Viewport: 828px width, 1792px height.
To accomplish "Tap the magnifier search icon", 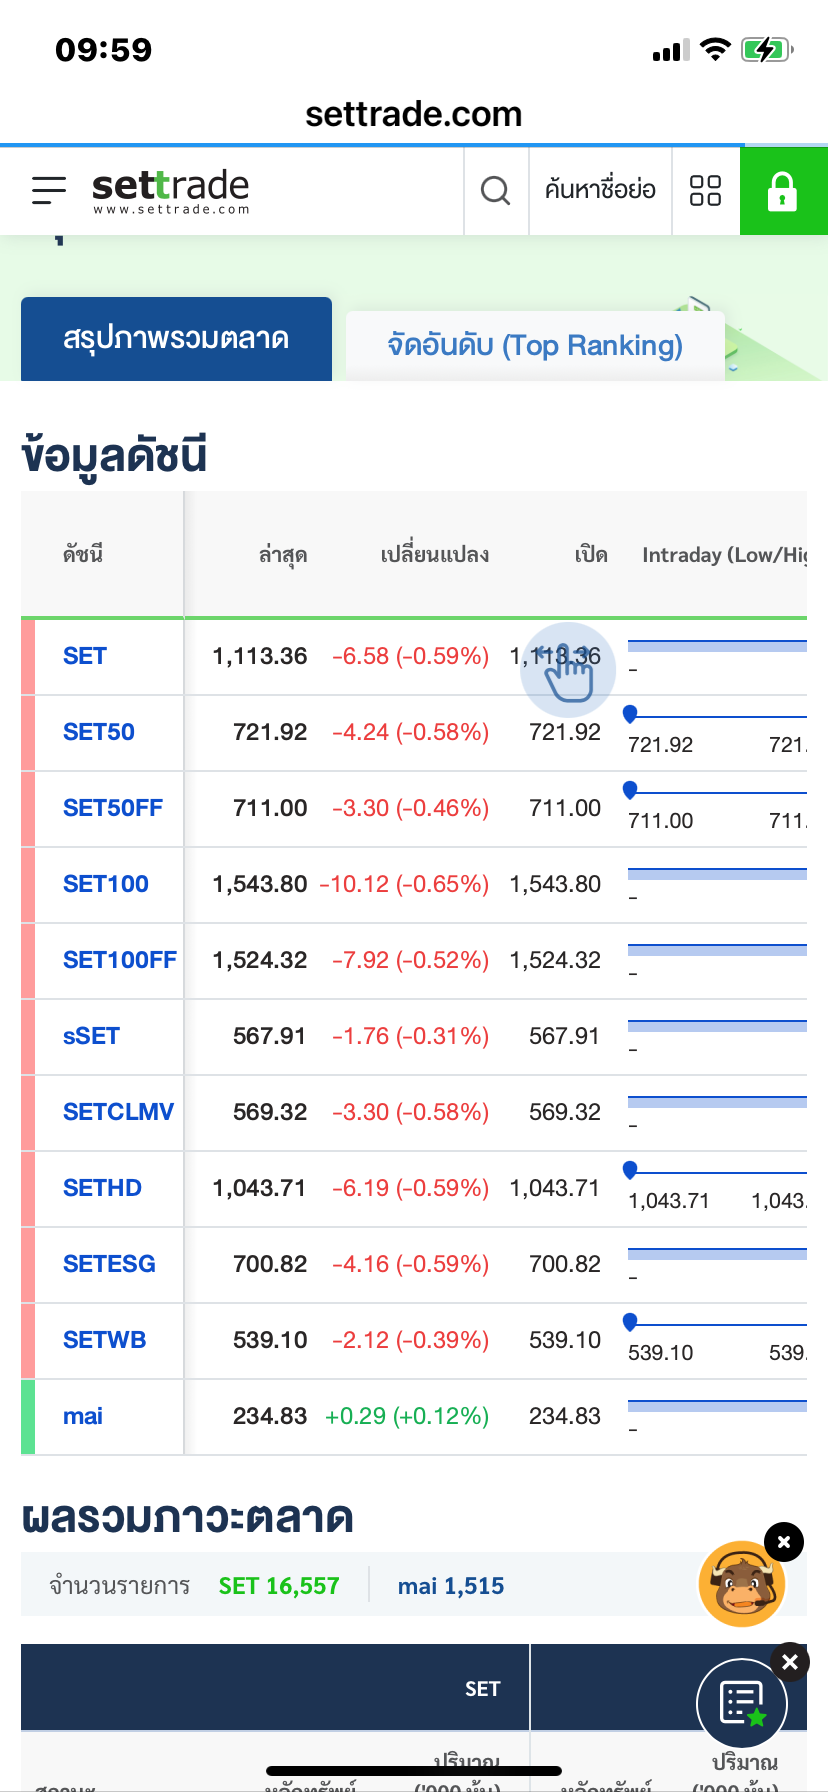I will tap(496, 190).
